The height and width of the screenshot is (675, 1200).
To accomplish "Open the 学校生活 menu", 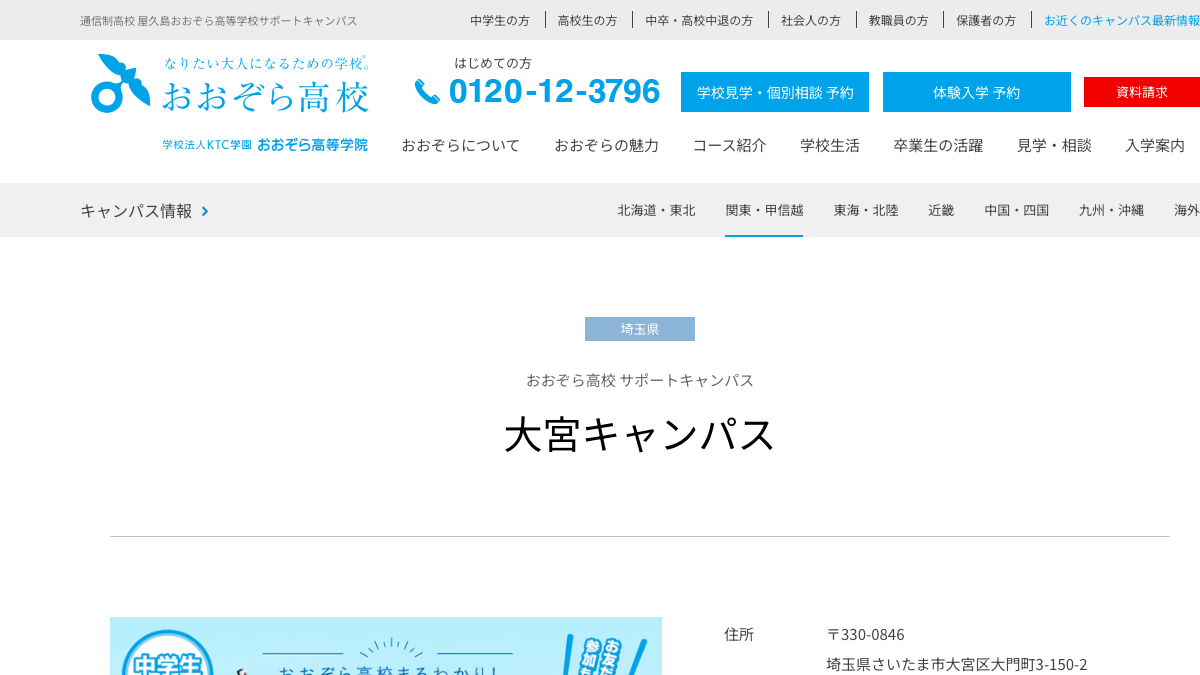I will click(830, 145).
